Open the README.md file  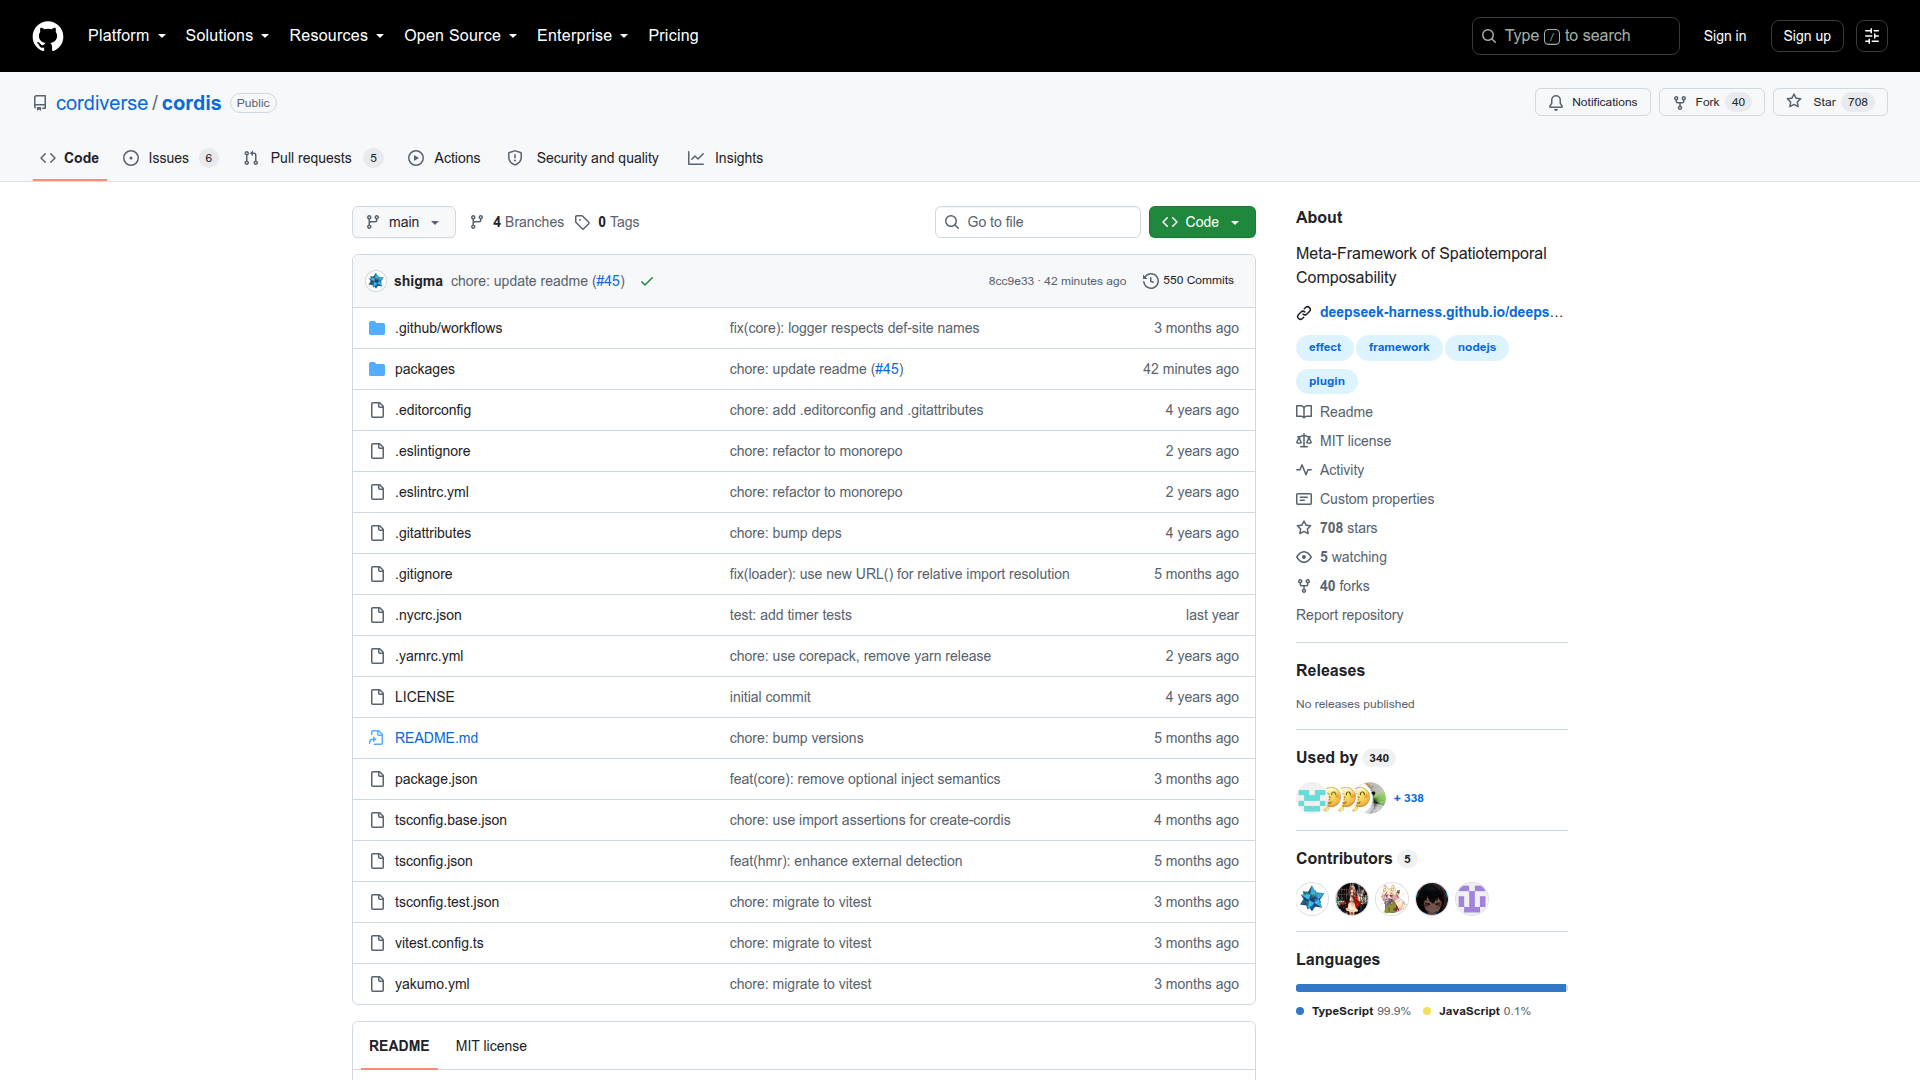(x=436, y=738)
